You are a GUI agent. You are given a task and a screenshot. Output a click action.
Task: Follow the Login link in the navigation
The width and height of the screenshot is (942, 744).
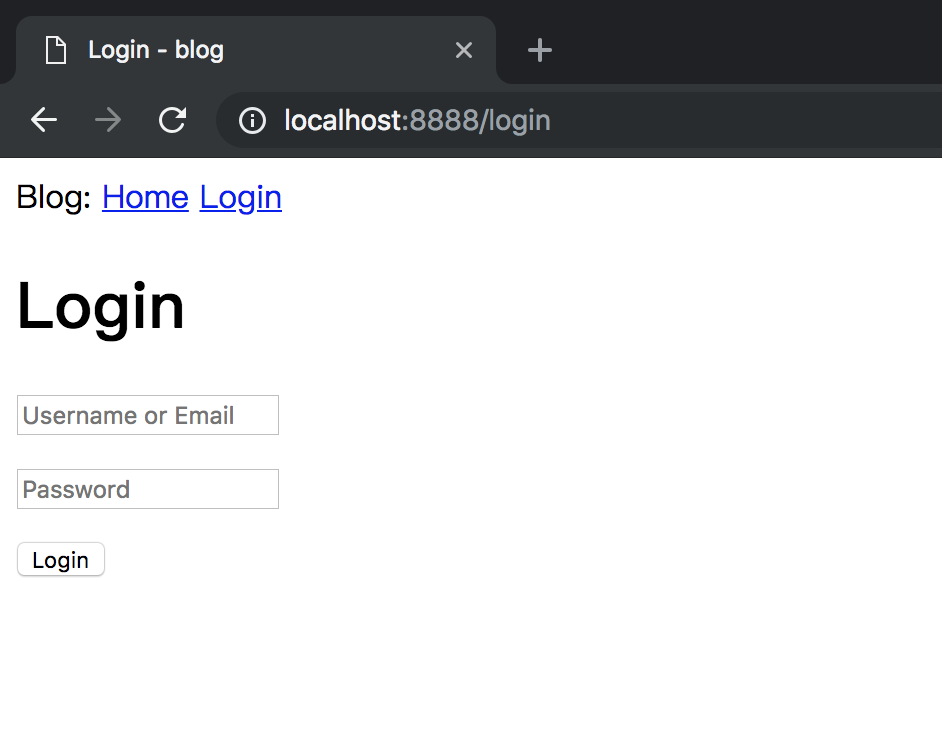(240, 197)
